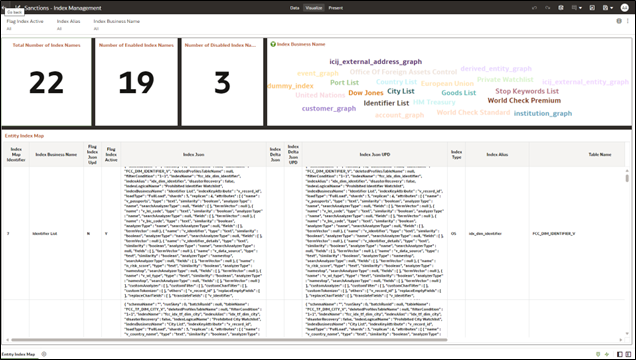This screenshot has width=636, height=360.
Task: Click the FCC_DIM_IDENTIFIER_V table name cell
Action: (x=554, y=234)
